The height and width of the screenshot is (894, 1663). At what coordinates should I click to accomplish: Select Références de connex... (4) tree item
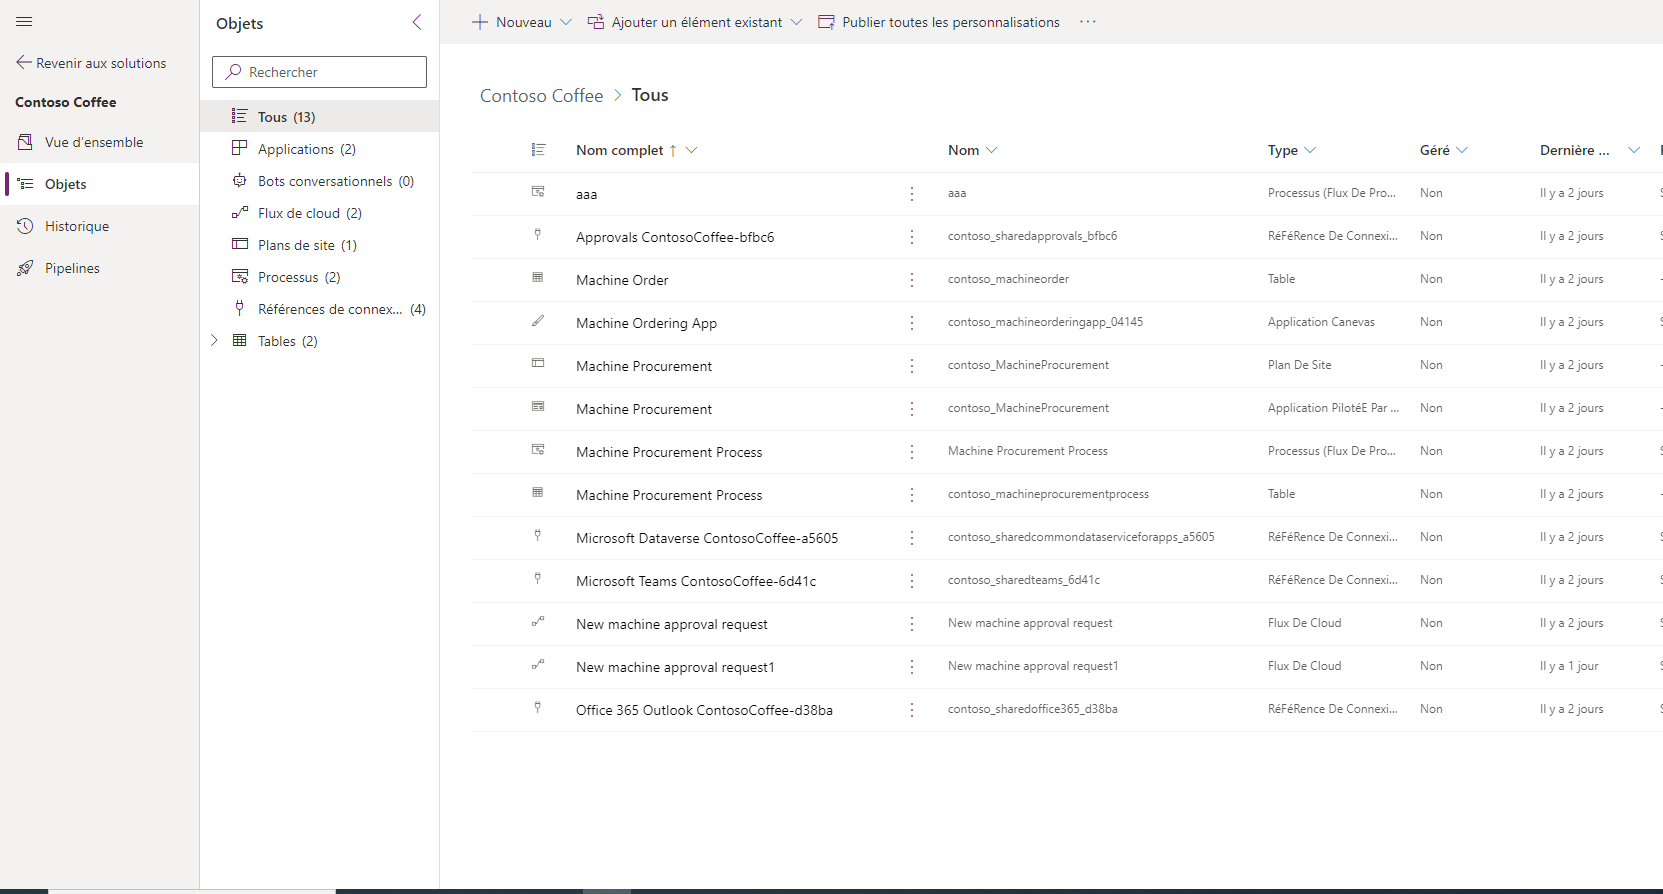[x=320, y=308]
